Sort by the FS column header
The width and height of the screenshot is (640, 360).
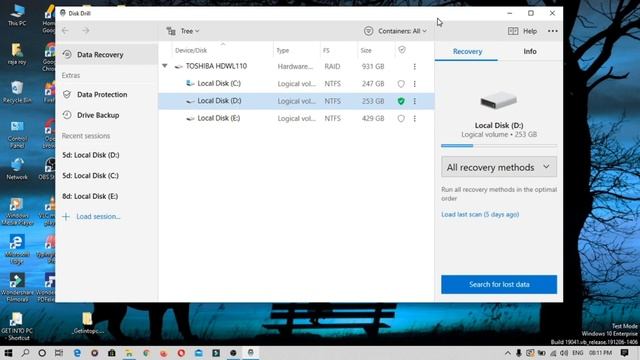pos(326,51)
